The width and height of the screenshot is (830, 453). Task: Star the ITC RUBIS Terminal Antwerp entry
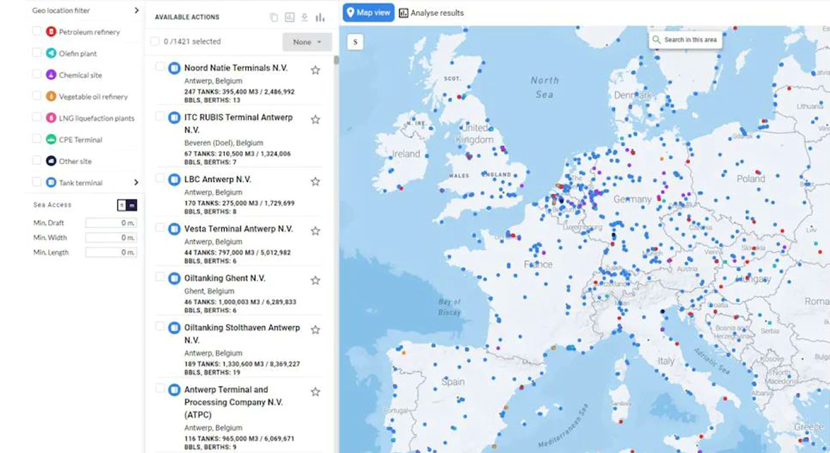tap(315, 119)
